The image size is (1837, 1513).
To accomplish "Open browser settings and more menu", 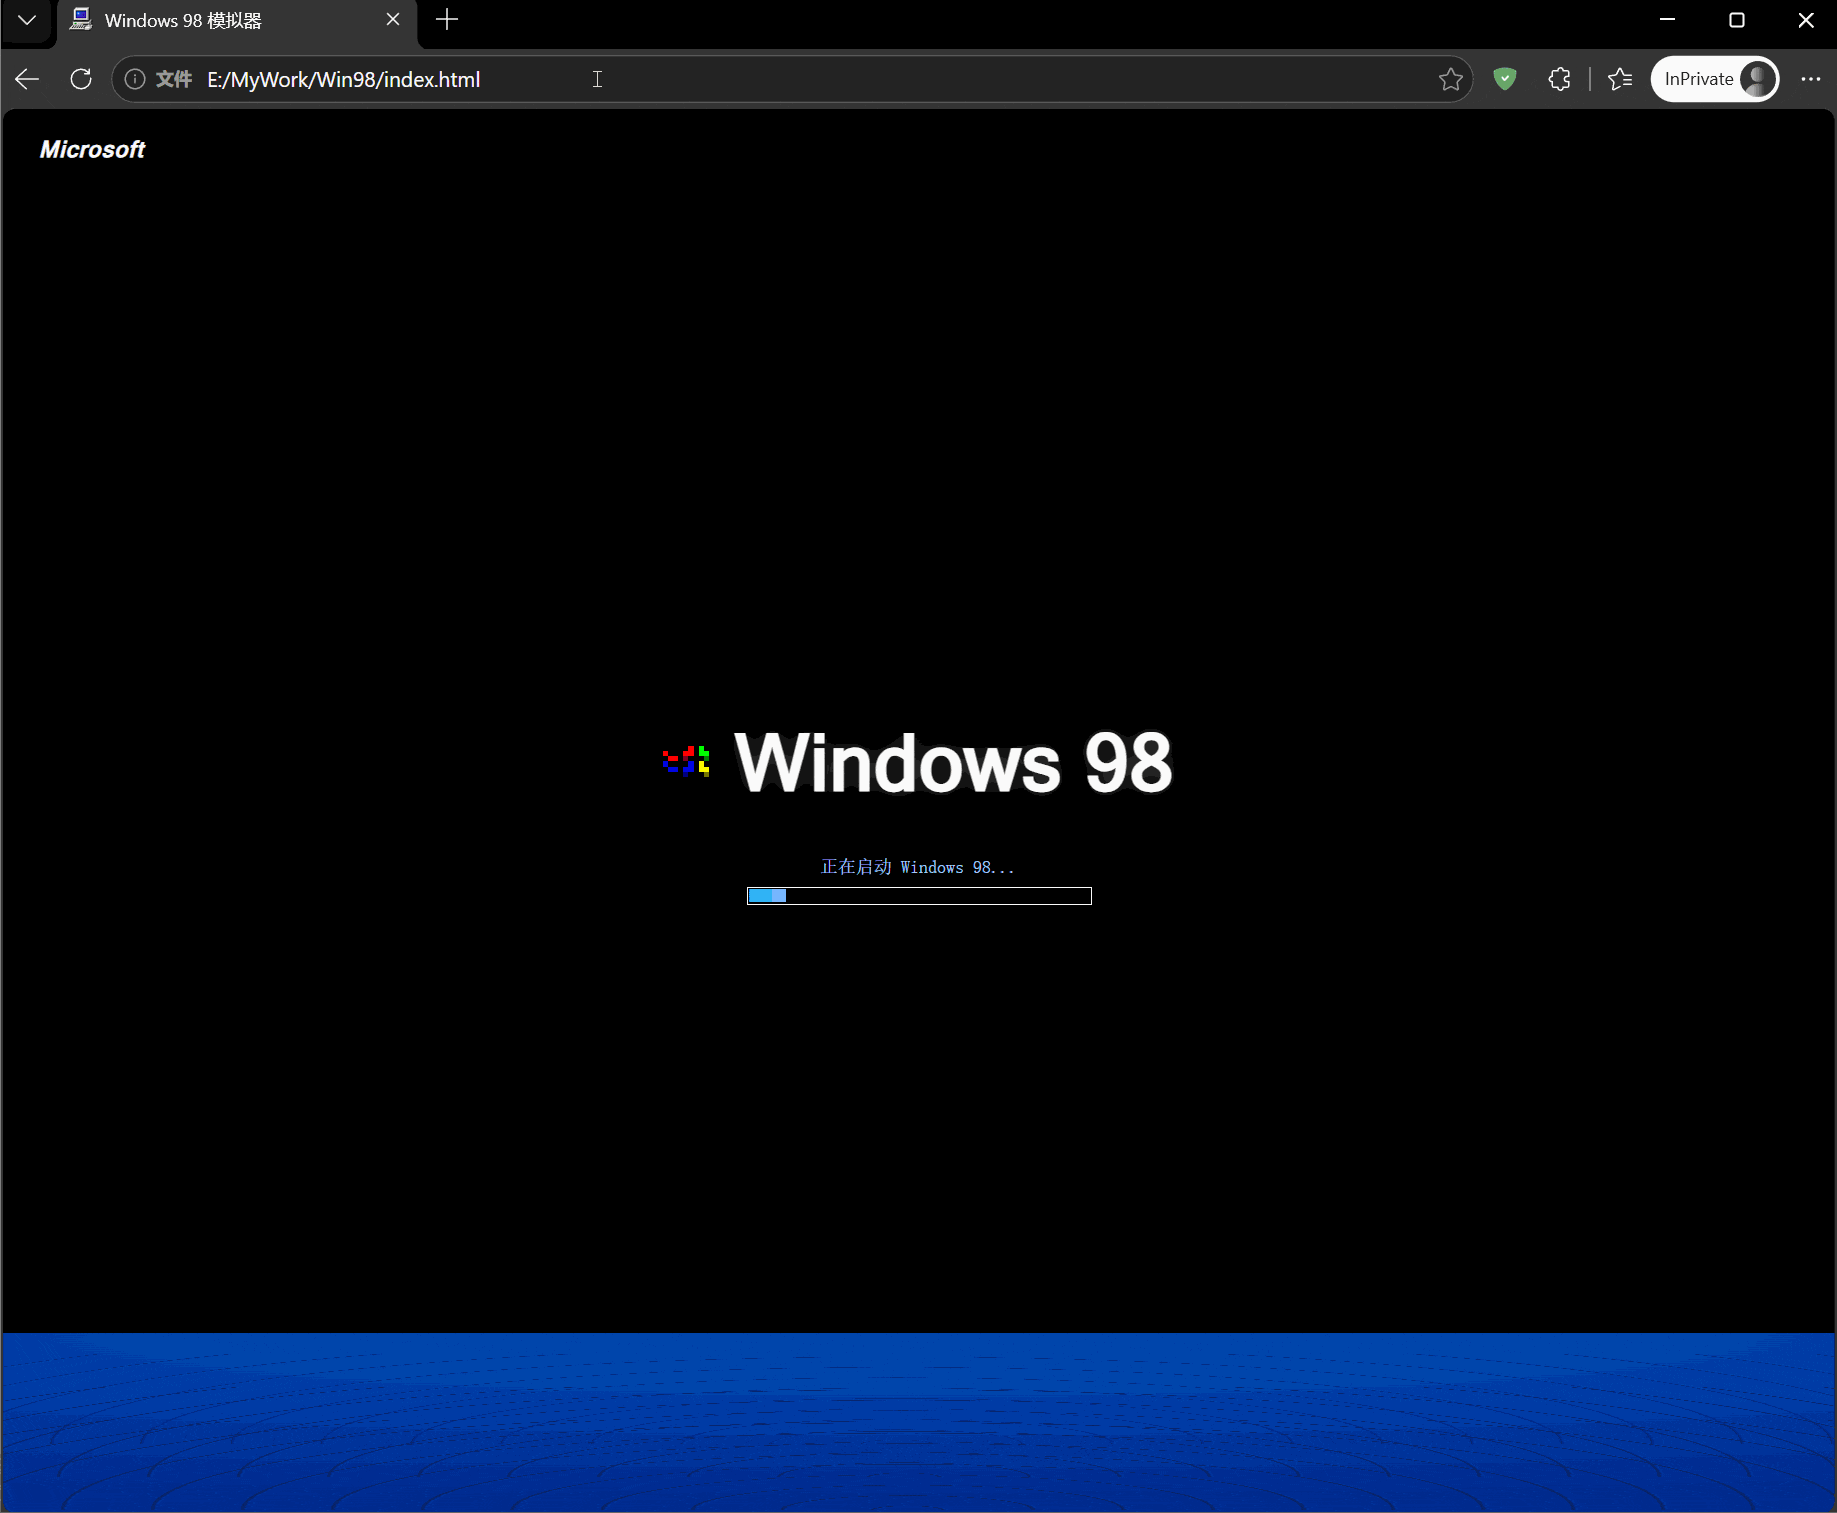I will (1811, 79).
